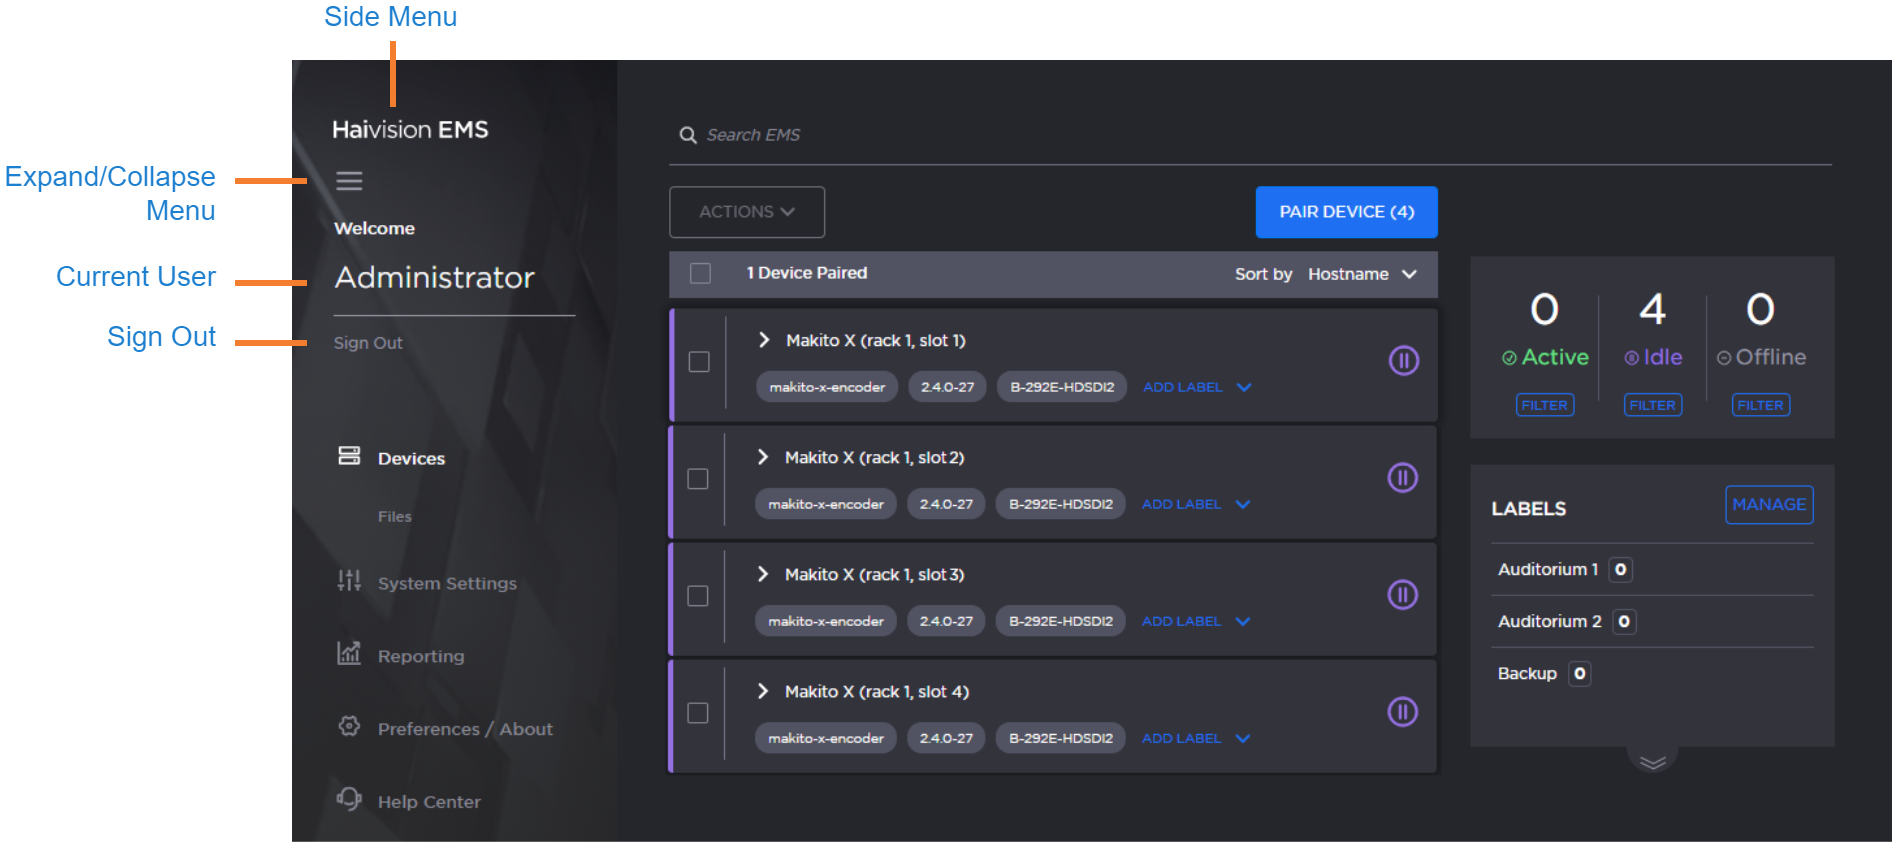Screen dimensions: 1892x844
Task: Click the Preferences / About gear icon
Action: click(x=349, y=727)
